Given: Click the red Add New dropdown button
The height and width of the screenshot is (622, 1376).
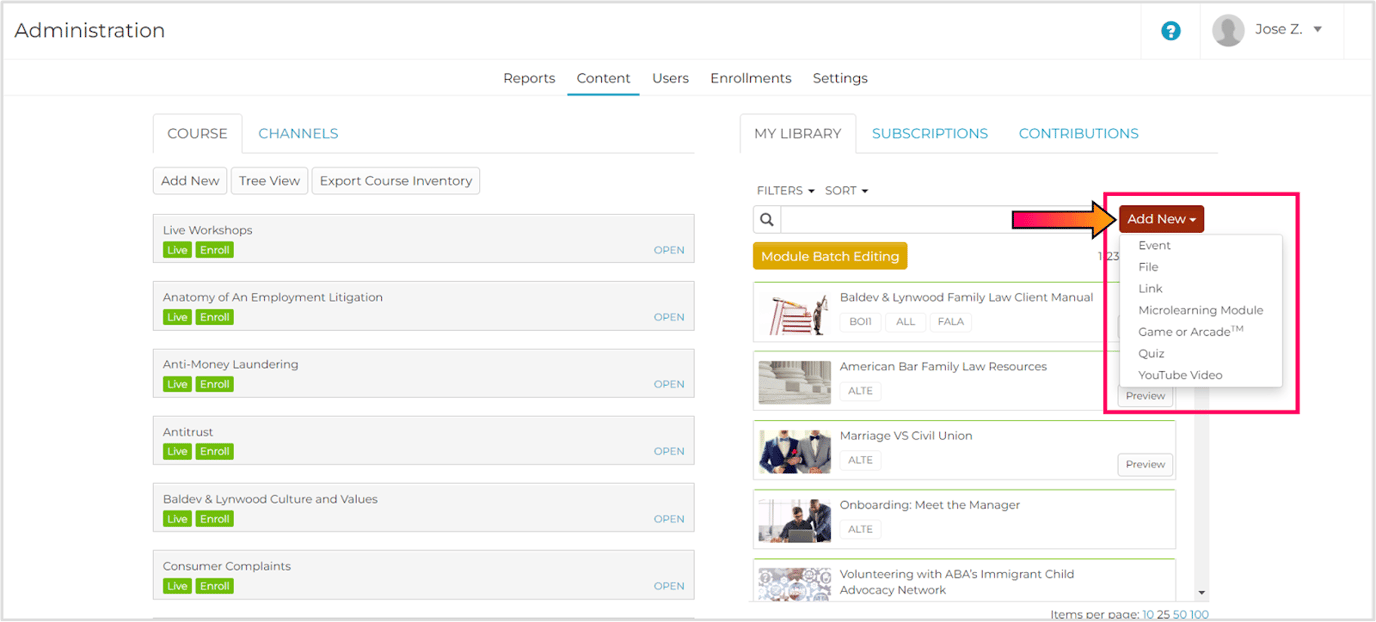Looking at the screenshot, I should point(1161,219).
